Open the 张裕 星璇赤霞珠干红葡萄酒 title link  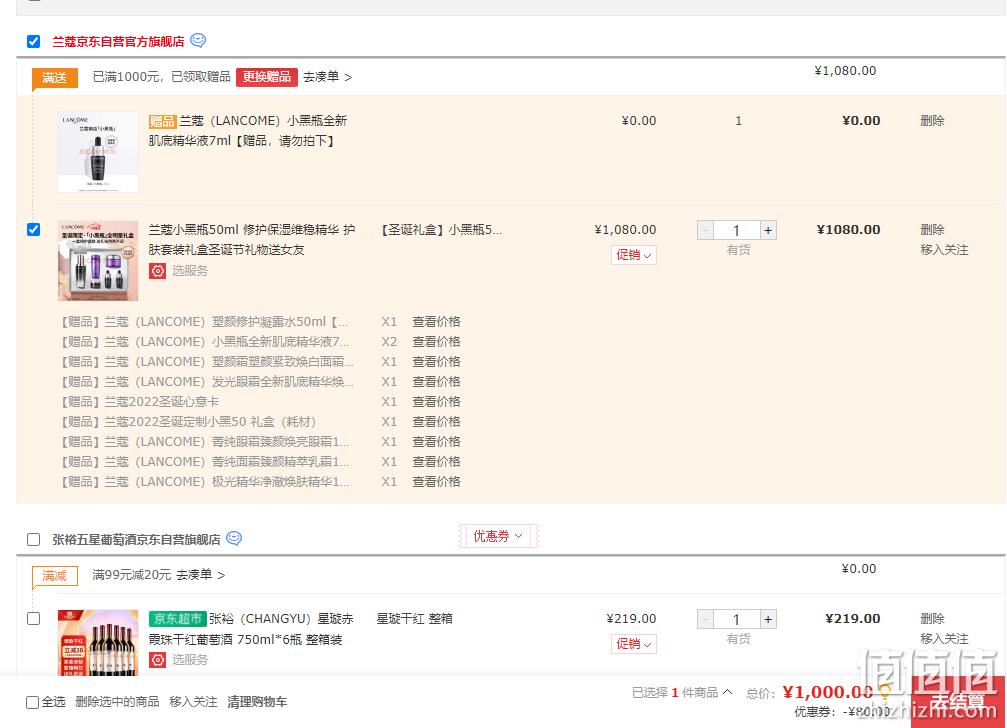click(252, 629)
